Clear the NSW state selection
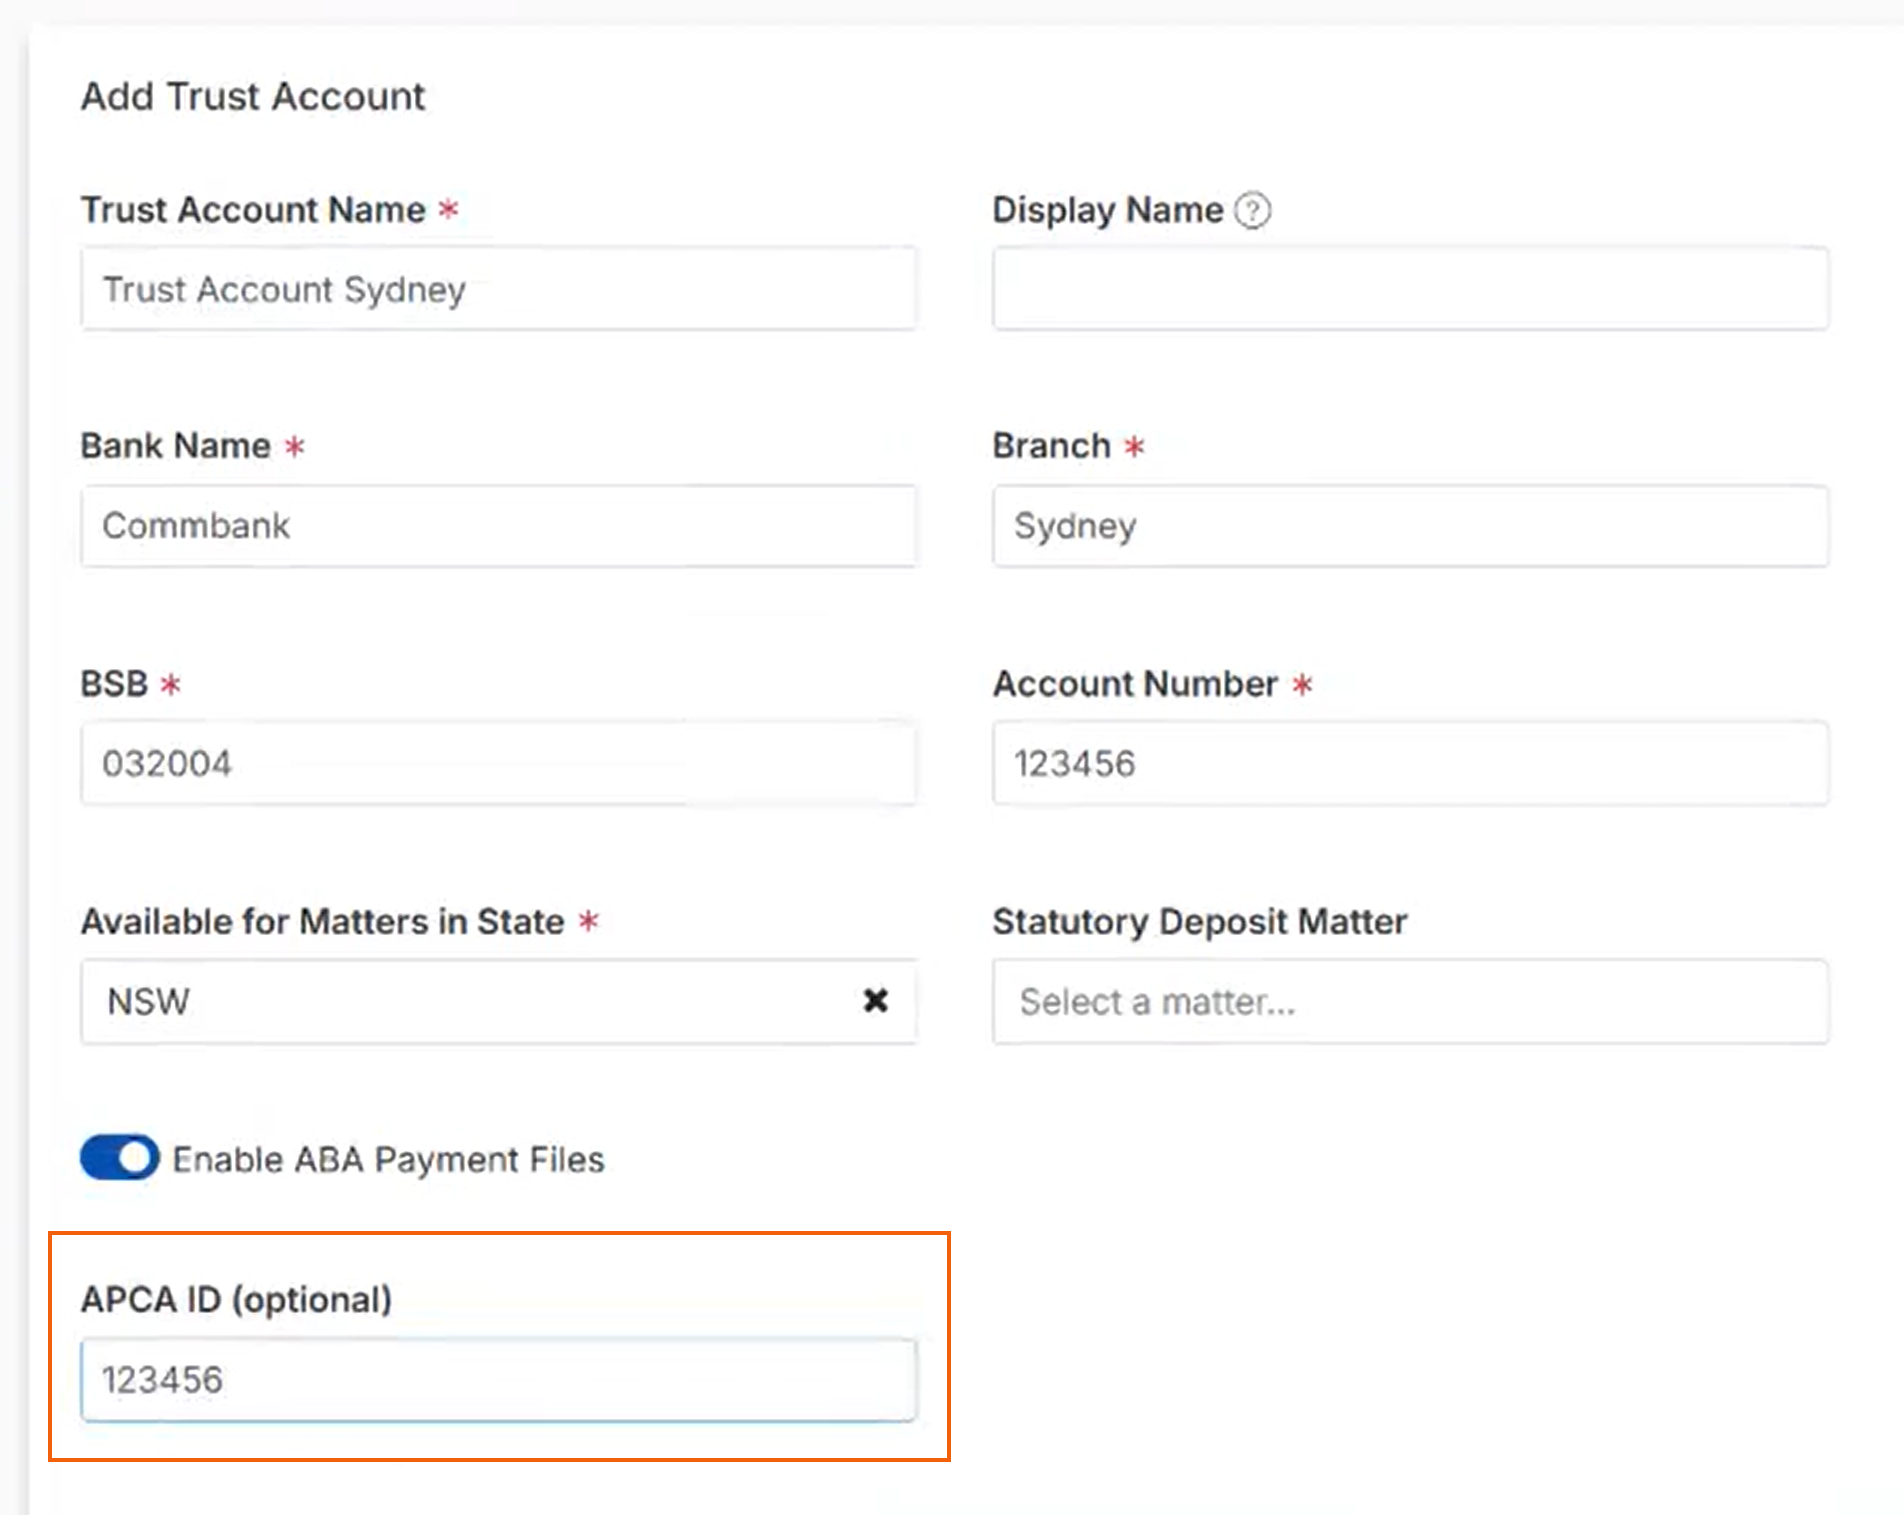This screenshot has height=1515, width=1904. pyautogui.click(x=875, y=1000)
